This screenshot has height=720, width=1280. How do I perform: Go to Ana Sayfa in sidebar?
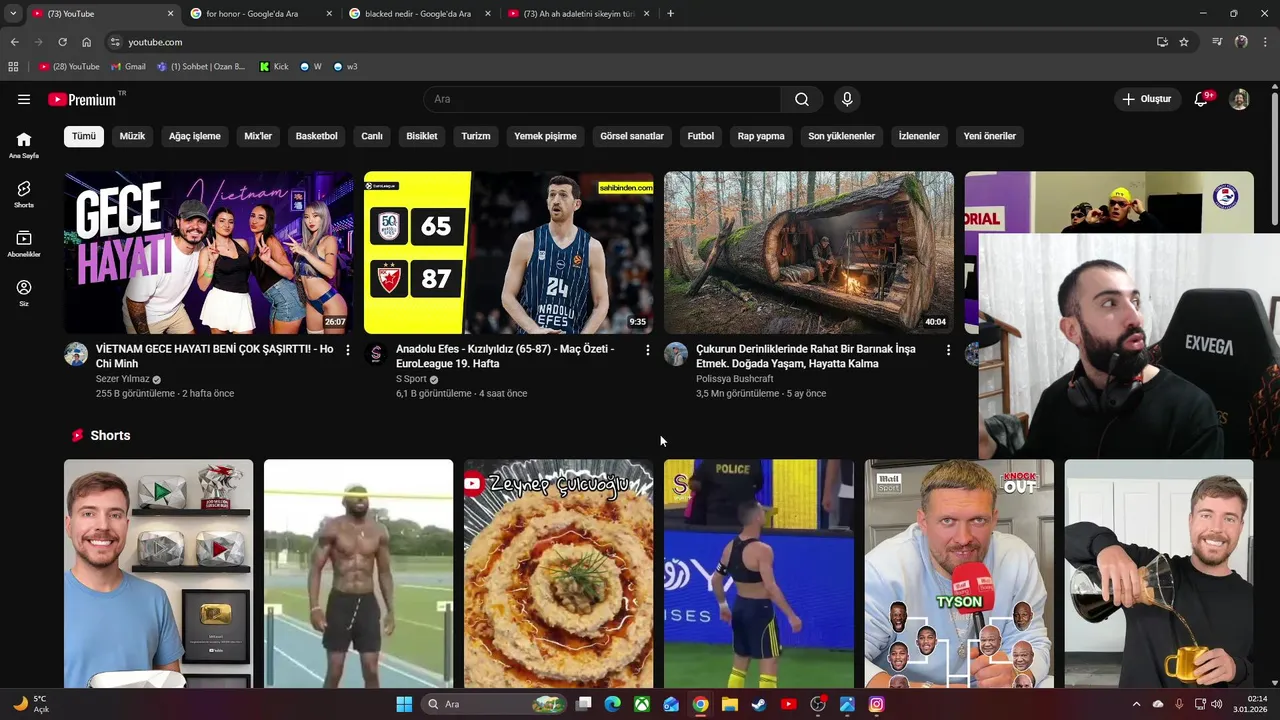(24, 145)
